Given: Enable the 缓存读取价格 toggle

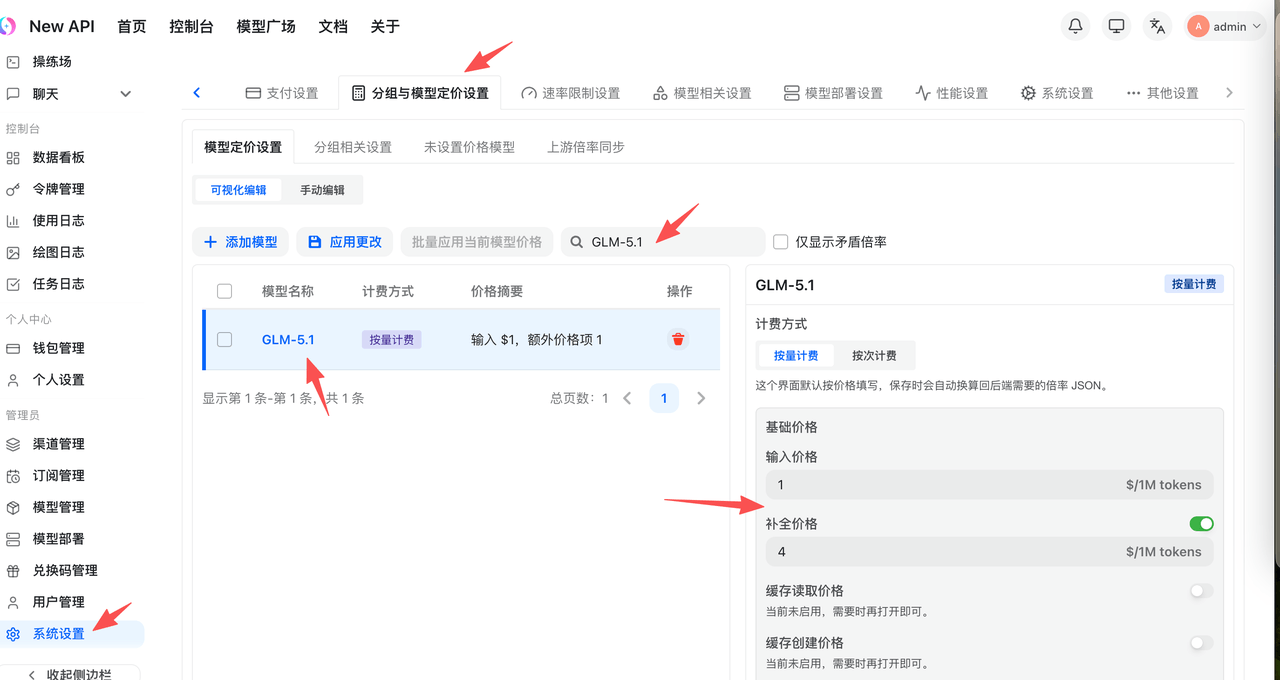Looking at the screenshot, I should click(x=1200, y=591).
